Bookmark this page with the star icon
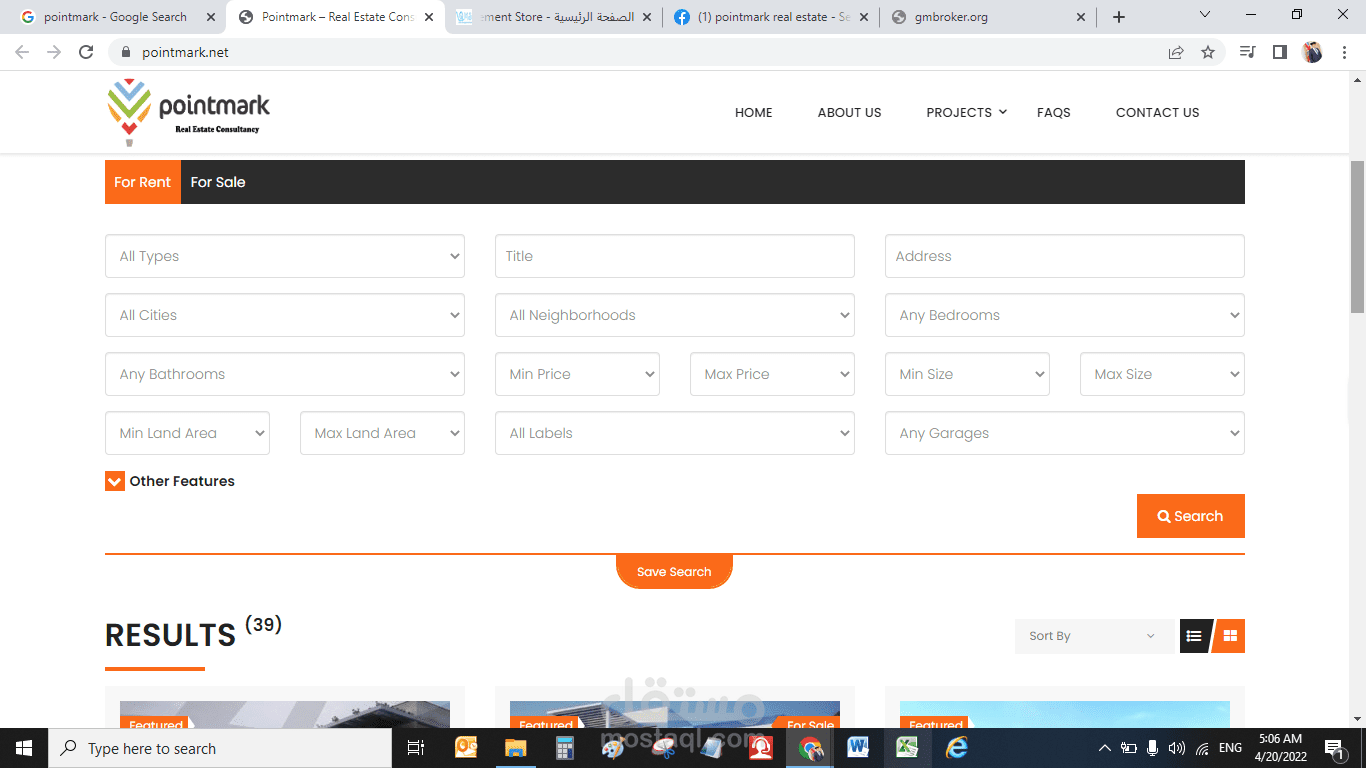This screenshot has height=768, width=1366. [1208, 52]
